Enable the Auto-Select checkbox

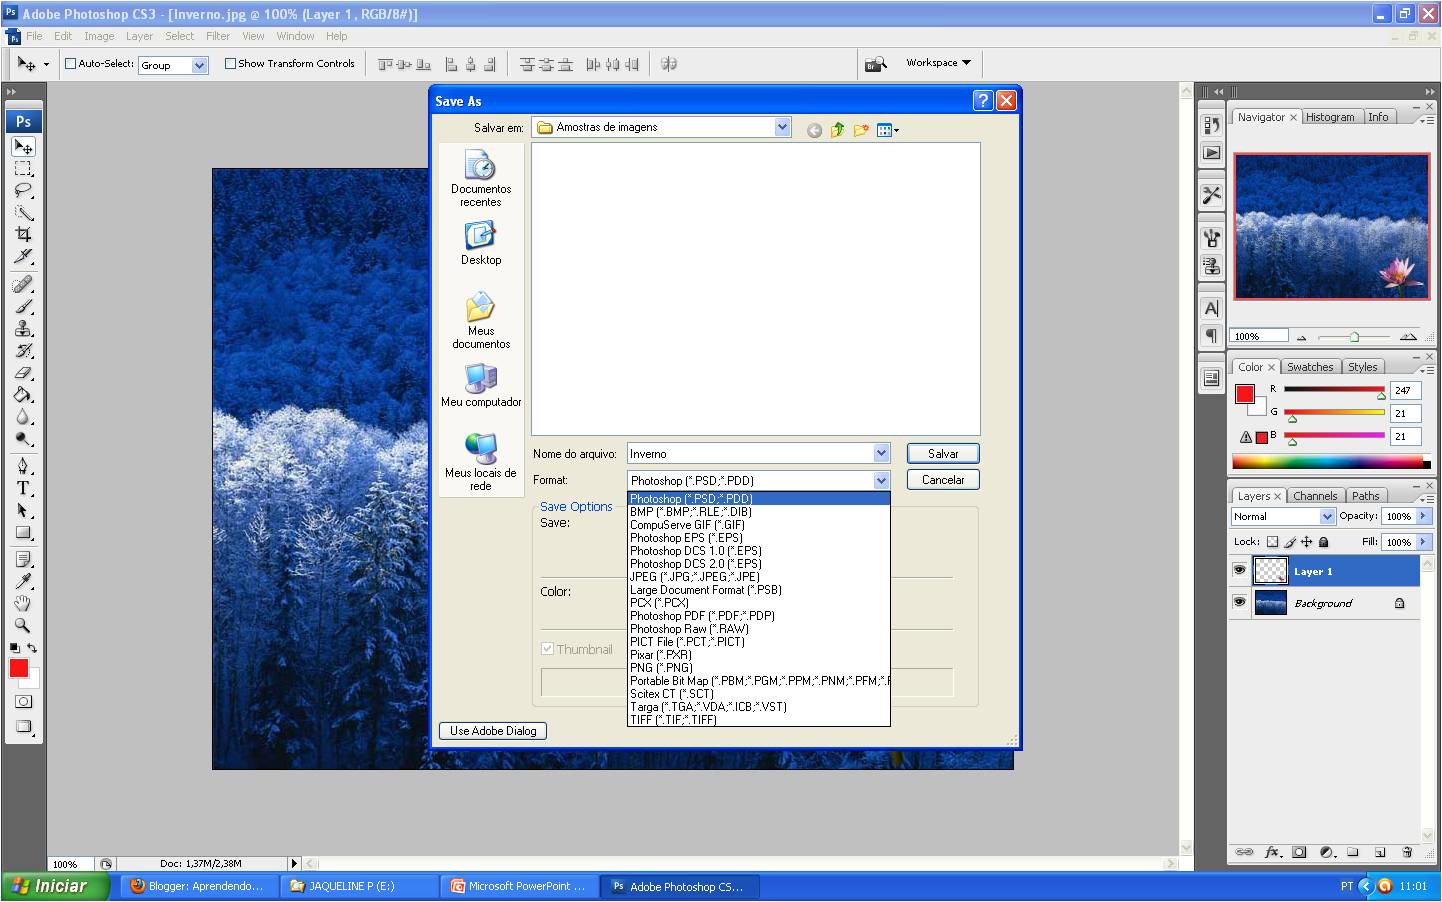point(69,63)
